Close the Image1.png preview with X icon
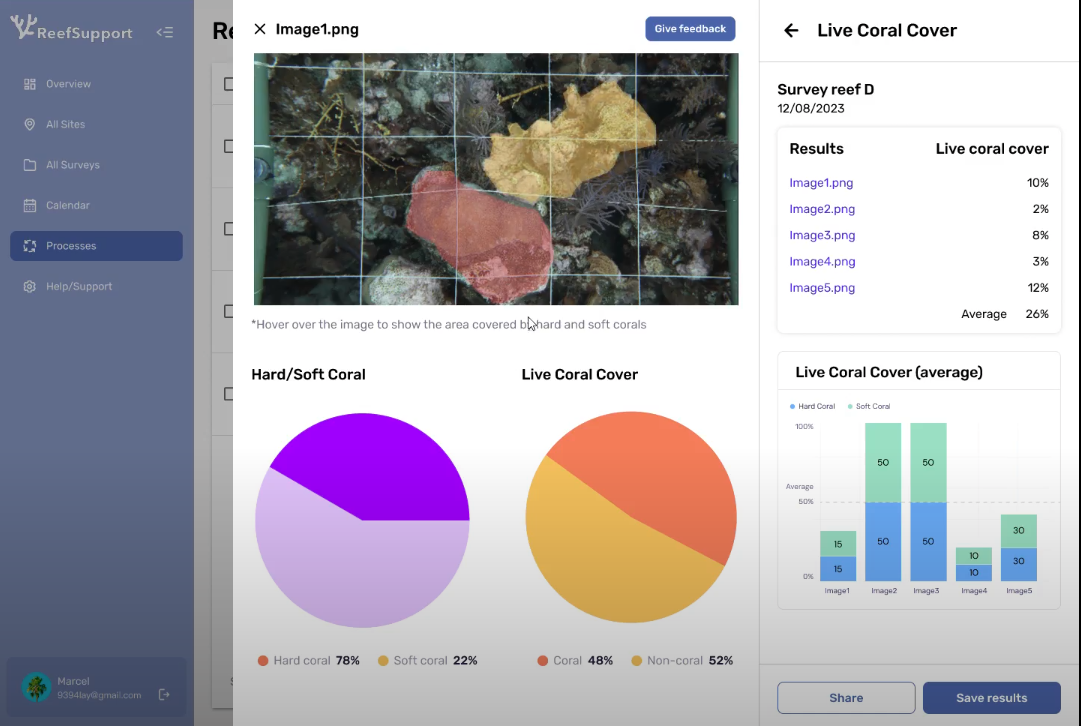 (260, 30)
